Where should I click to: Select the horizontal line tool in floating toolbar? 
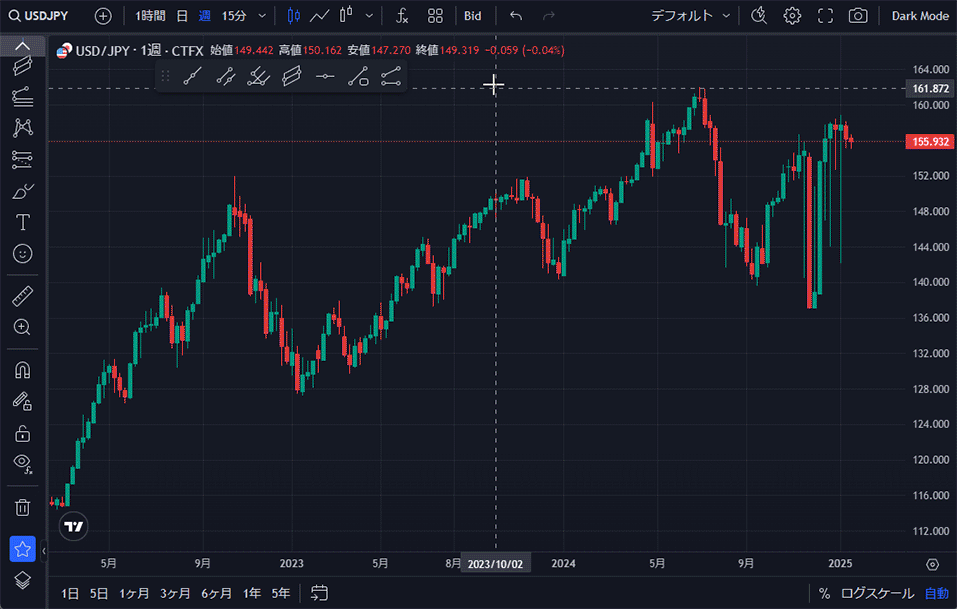click(x=325, y=77)
